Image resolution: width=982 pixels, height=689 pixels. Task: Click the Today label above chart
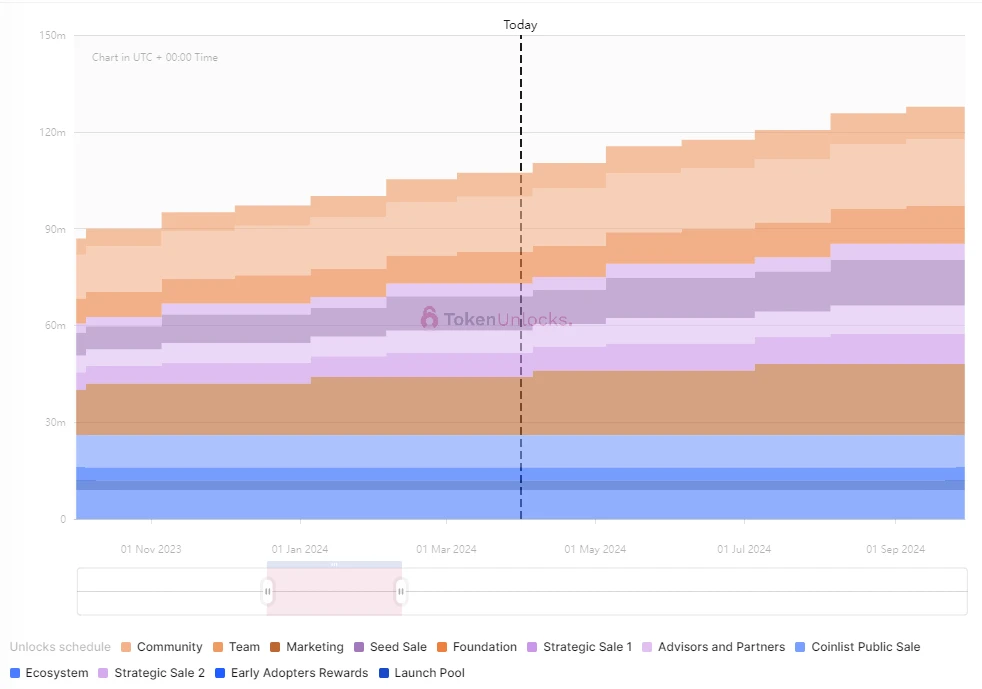coord(520,25)
